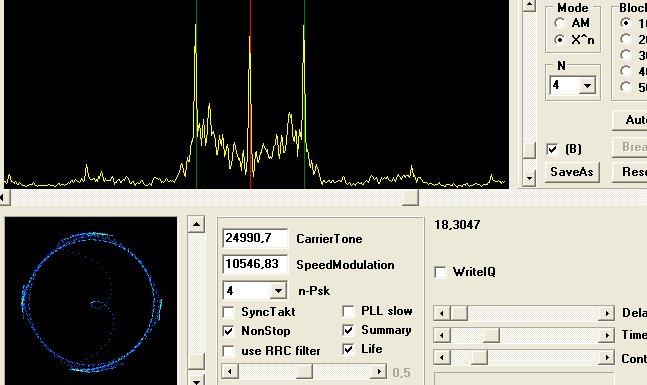Select the AM mode radio button
Viewport: 647px width, 385px height.
(x=560, y=23)
